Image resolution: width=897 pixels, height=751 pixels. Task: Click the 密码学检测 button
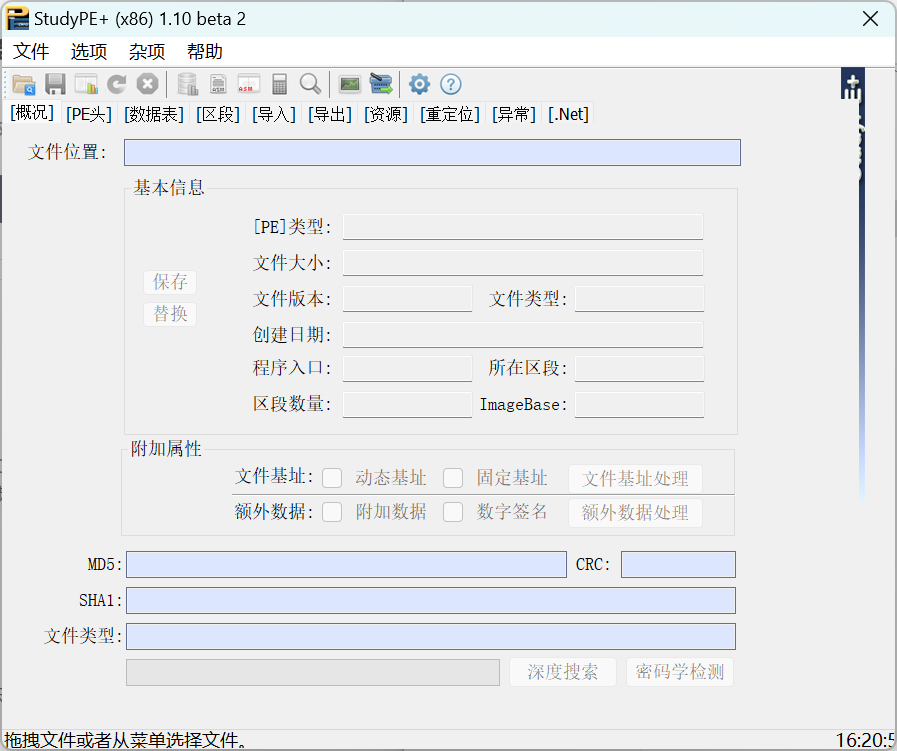pos(680,672)
